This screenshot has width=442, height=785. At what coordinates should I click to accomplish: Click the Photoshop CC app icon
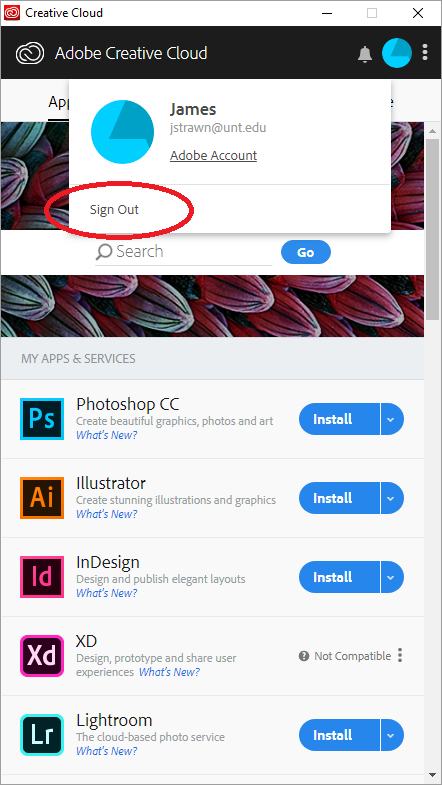[x=42, y=419]
